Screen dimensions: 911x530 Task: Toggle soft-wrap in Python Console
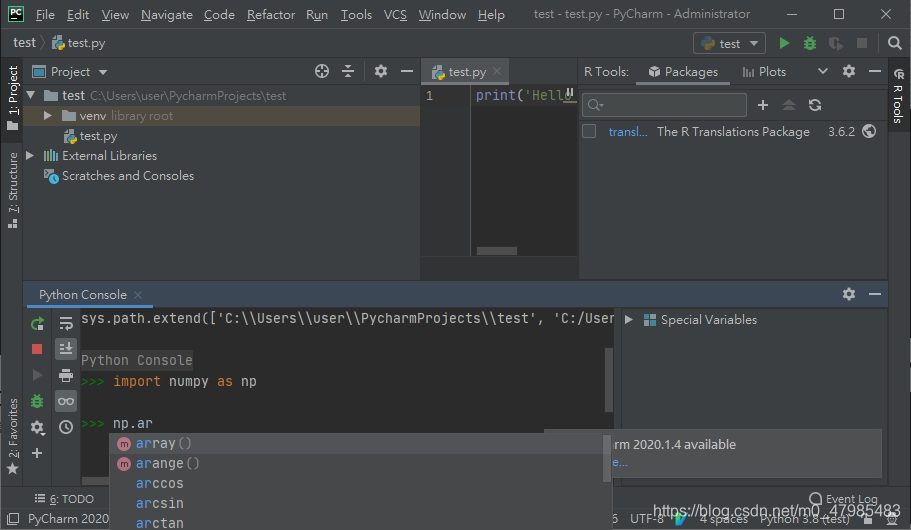[66, 324]
